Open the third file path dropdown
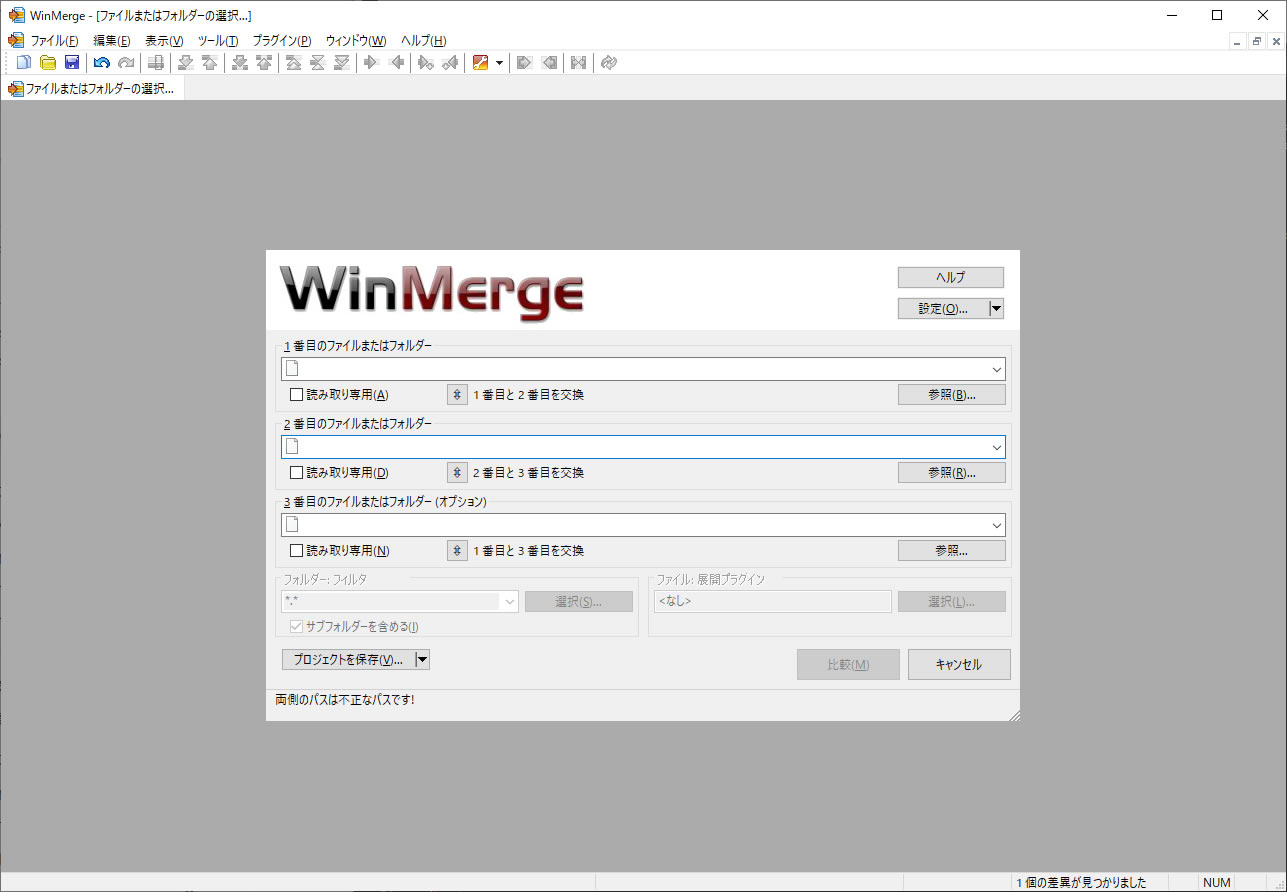Image resolution: width=1287 pixels, height=892 pixels. 996,524
